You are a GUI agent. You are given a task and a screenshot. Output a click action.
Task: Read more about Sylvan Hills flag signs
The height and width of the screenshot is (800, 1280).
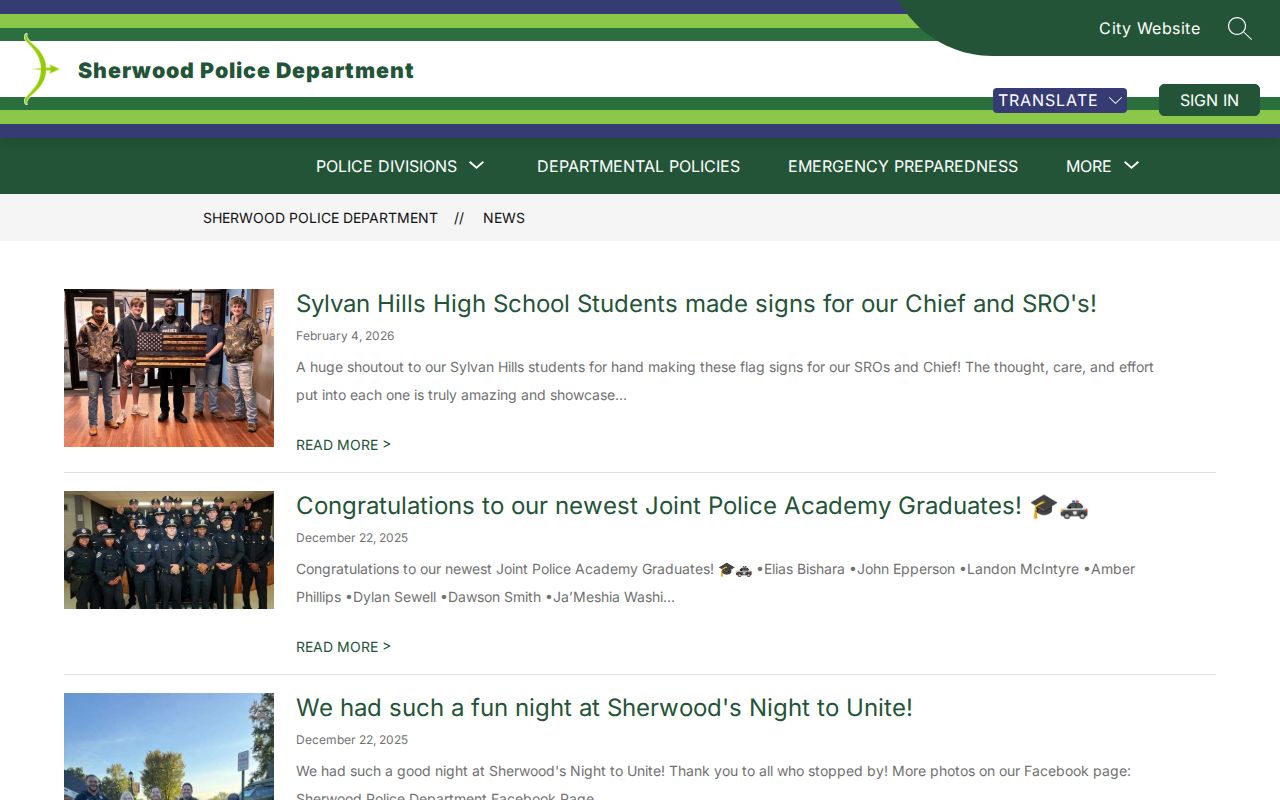click(x=343, y=445)
